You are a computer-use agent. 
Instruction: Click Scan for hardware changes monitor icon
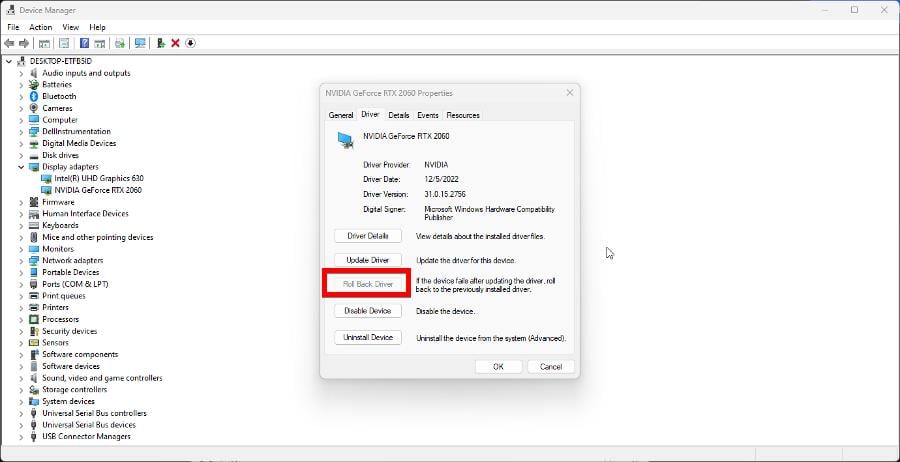(x=140, y=43)
